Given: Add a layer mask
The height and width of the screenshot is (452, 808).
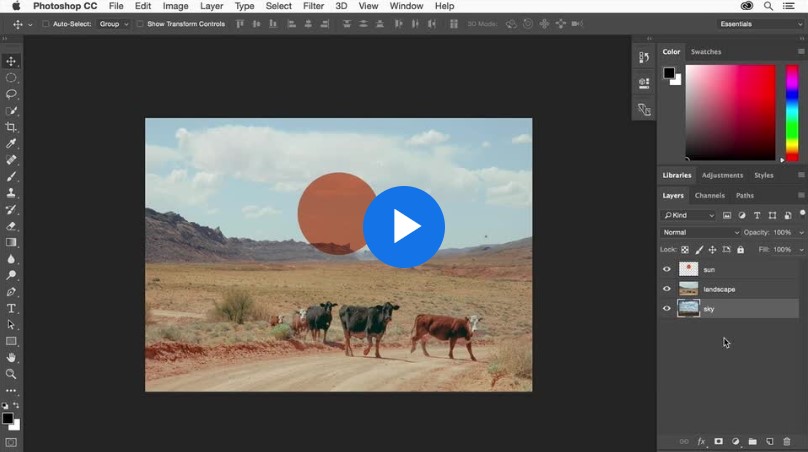Looking at the screenshot, I should click(718, 441).
